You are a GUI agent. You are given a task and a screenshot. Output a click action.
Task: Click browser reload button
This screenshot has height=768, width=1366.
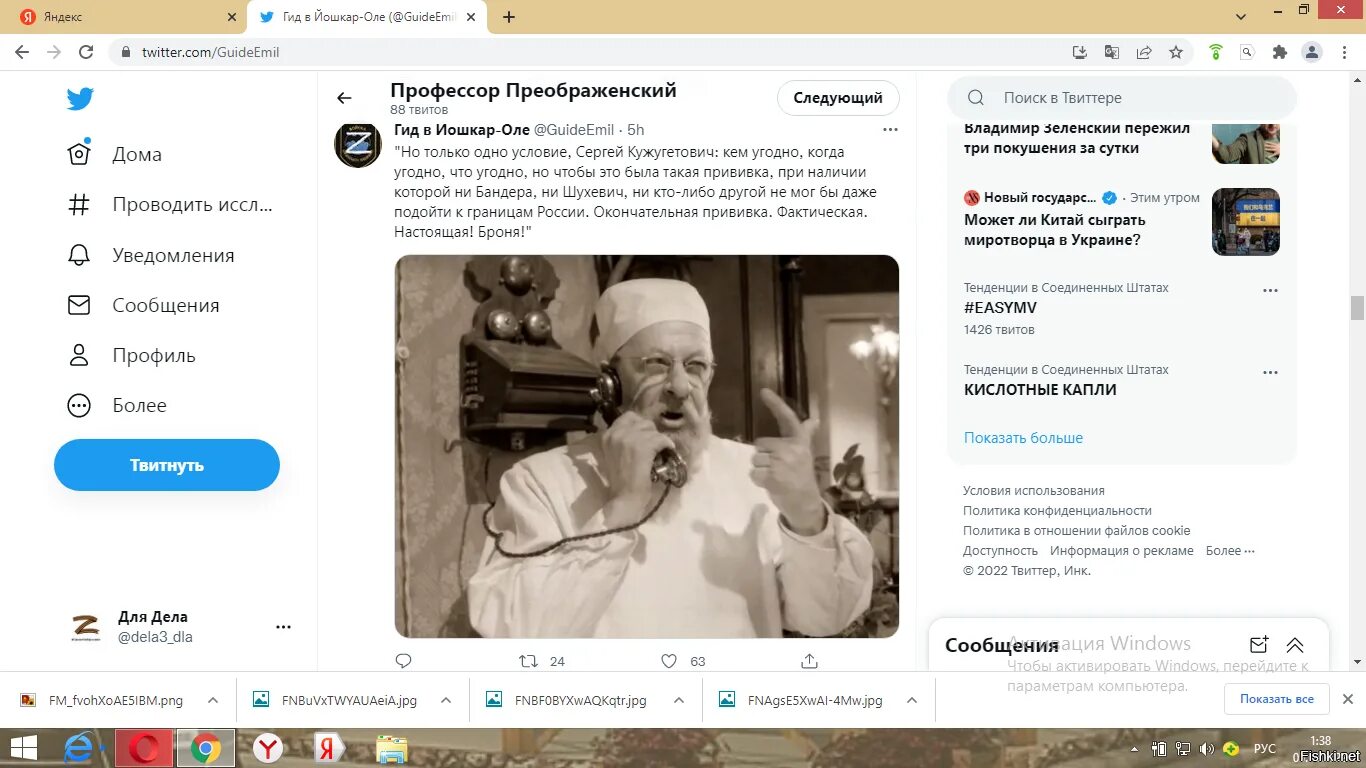(86, 52)
